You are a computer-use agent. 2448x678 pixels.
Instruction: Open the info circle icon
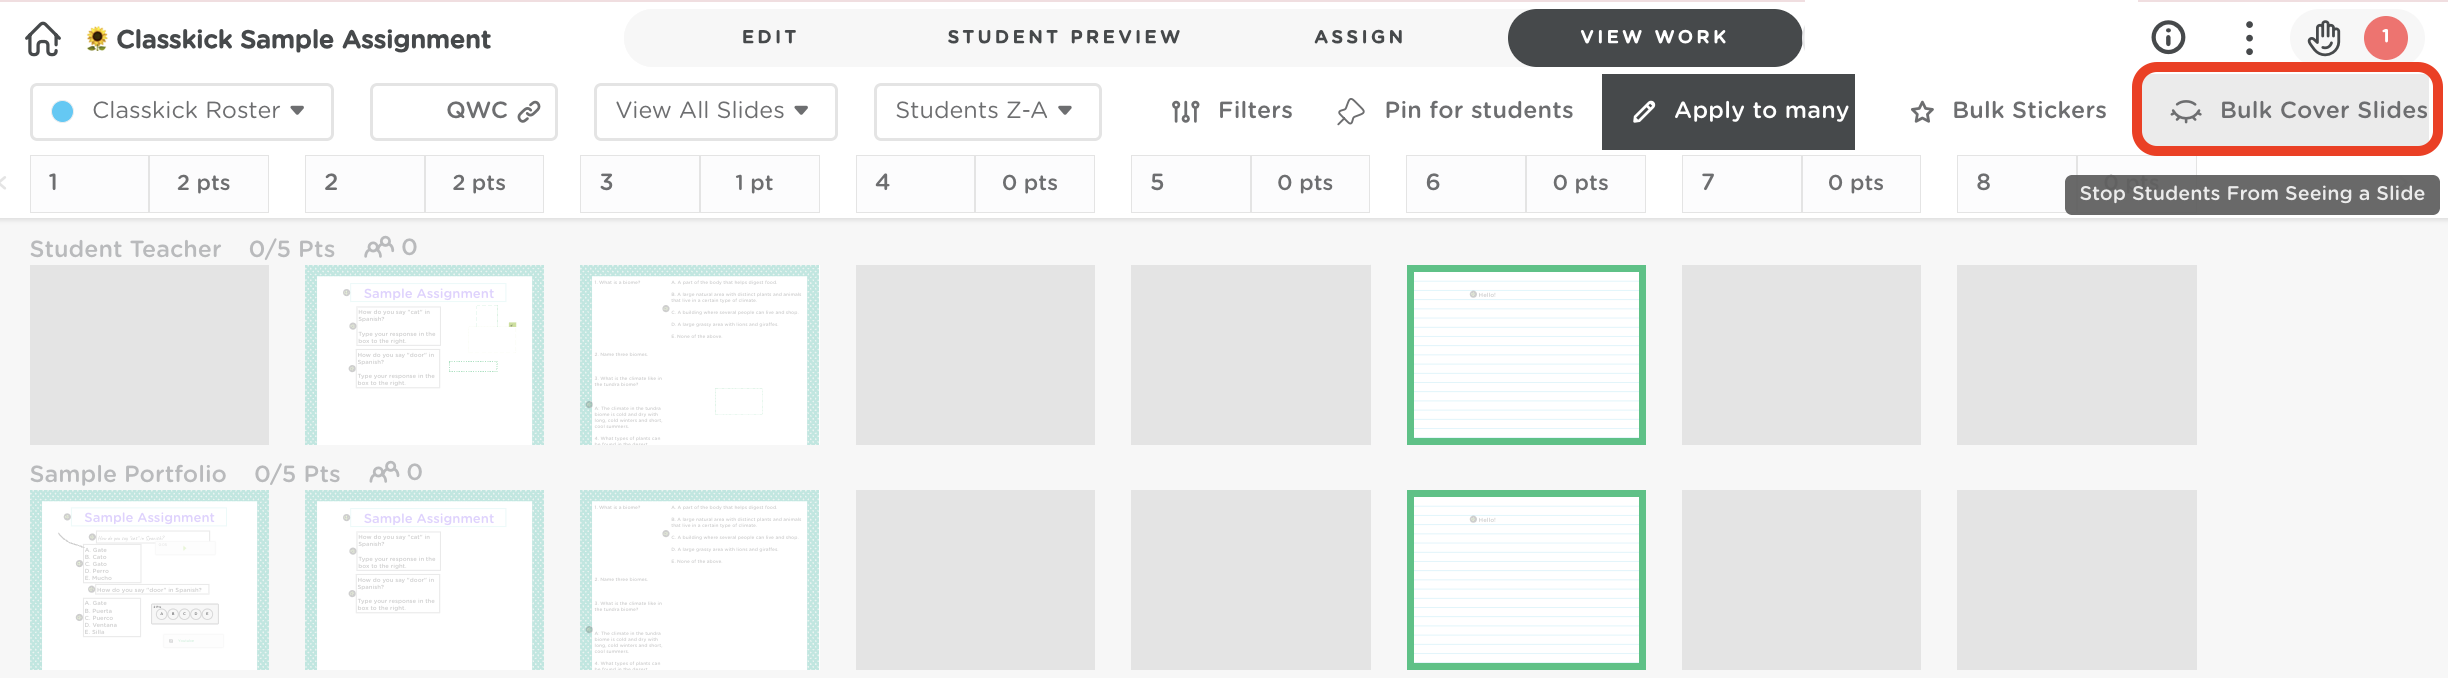(x=2168, y=38)
